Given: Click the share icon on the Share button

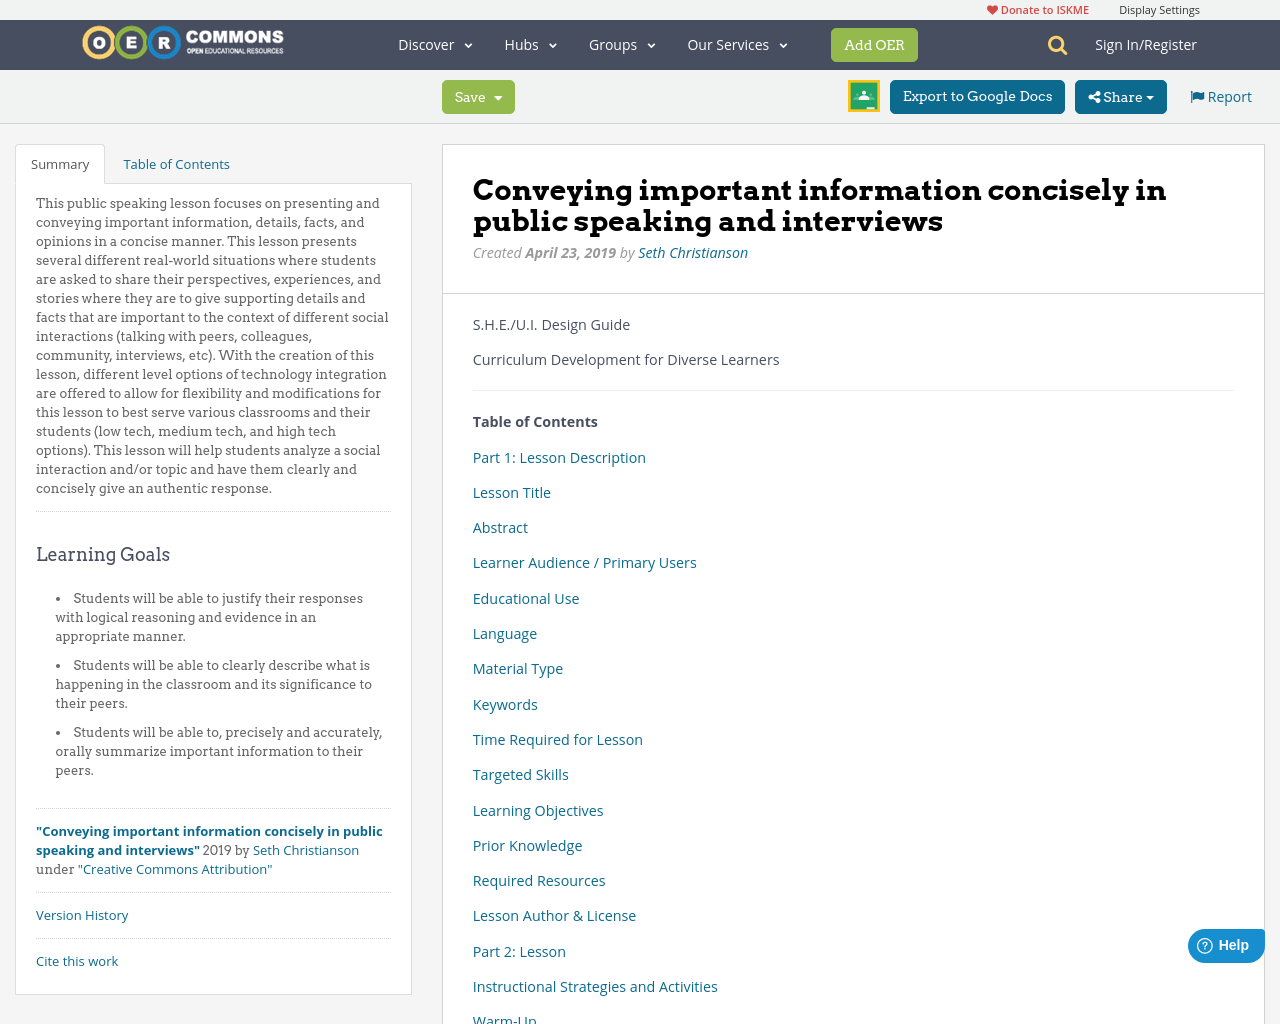Looking at the screenshot, I should pyautogui.click(x=1093, y=96).
